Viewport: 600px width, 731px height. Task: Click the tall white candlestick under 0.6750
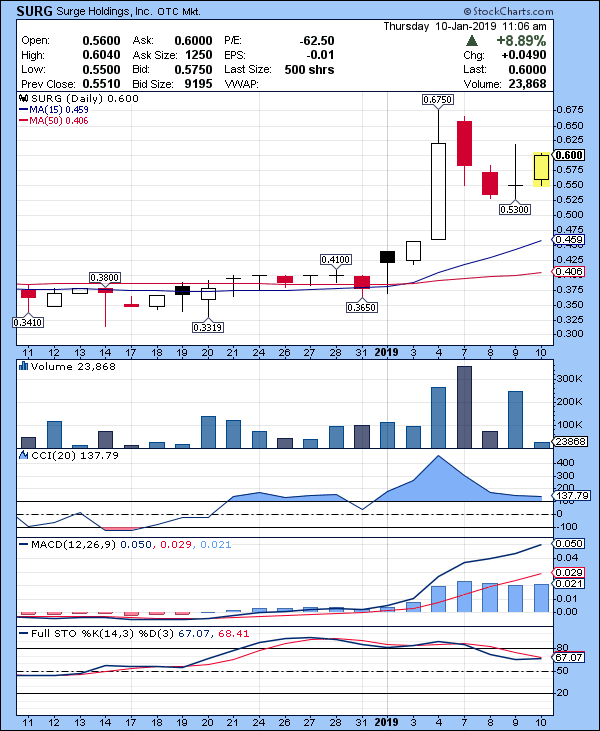tap(438, 191)
